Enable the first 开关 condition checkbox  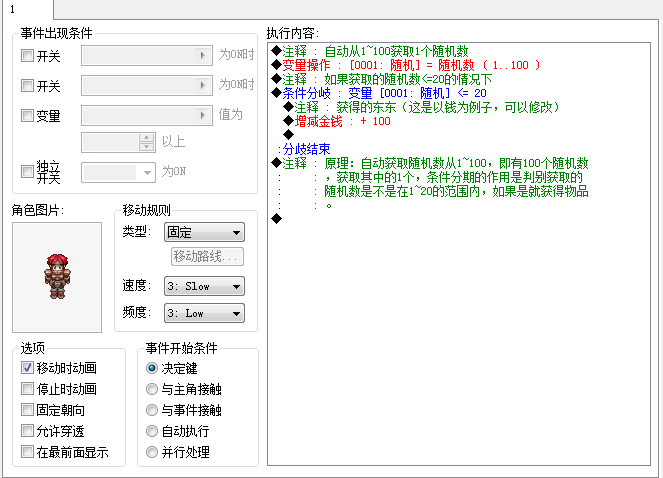pos(27,55)
